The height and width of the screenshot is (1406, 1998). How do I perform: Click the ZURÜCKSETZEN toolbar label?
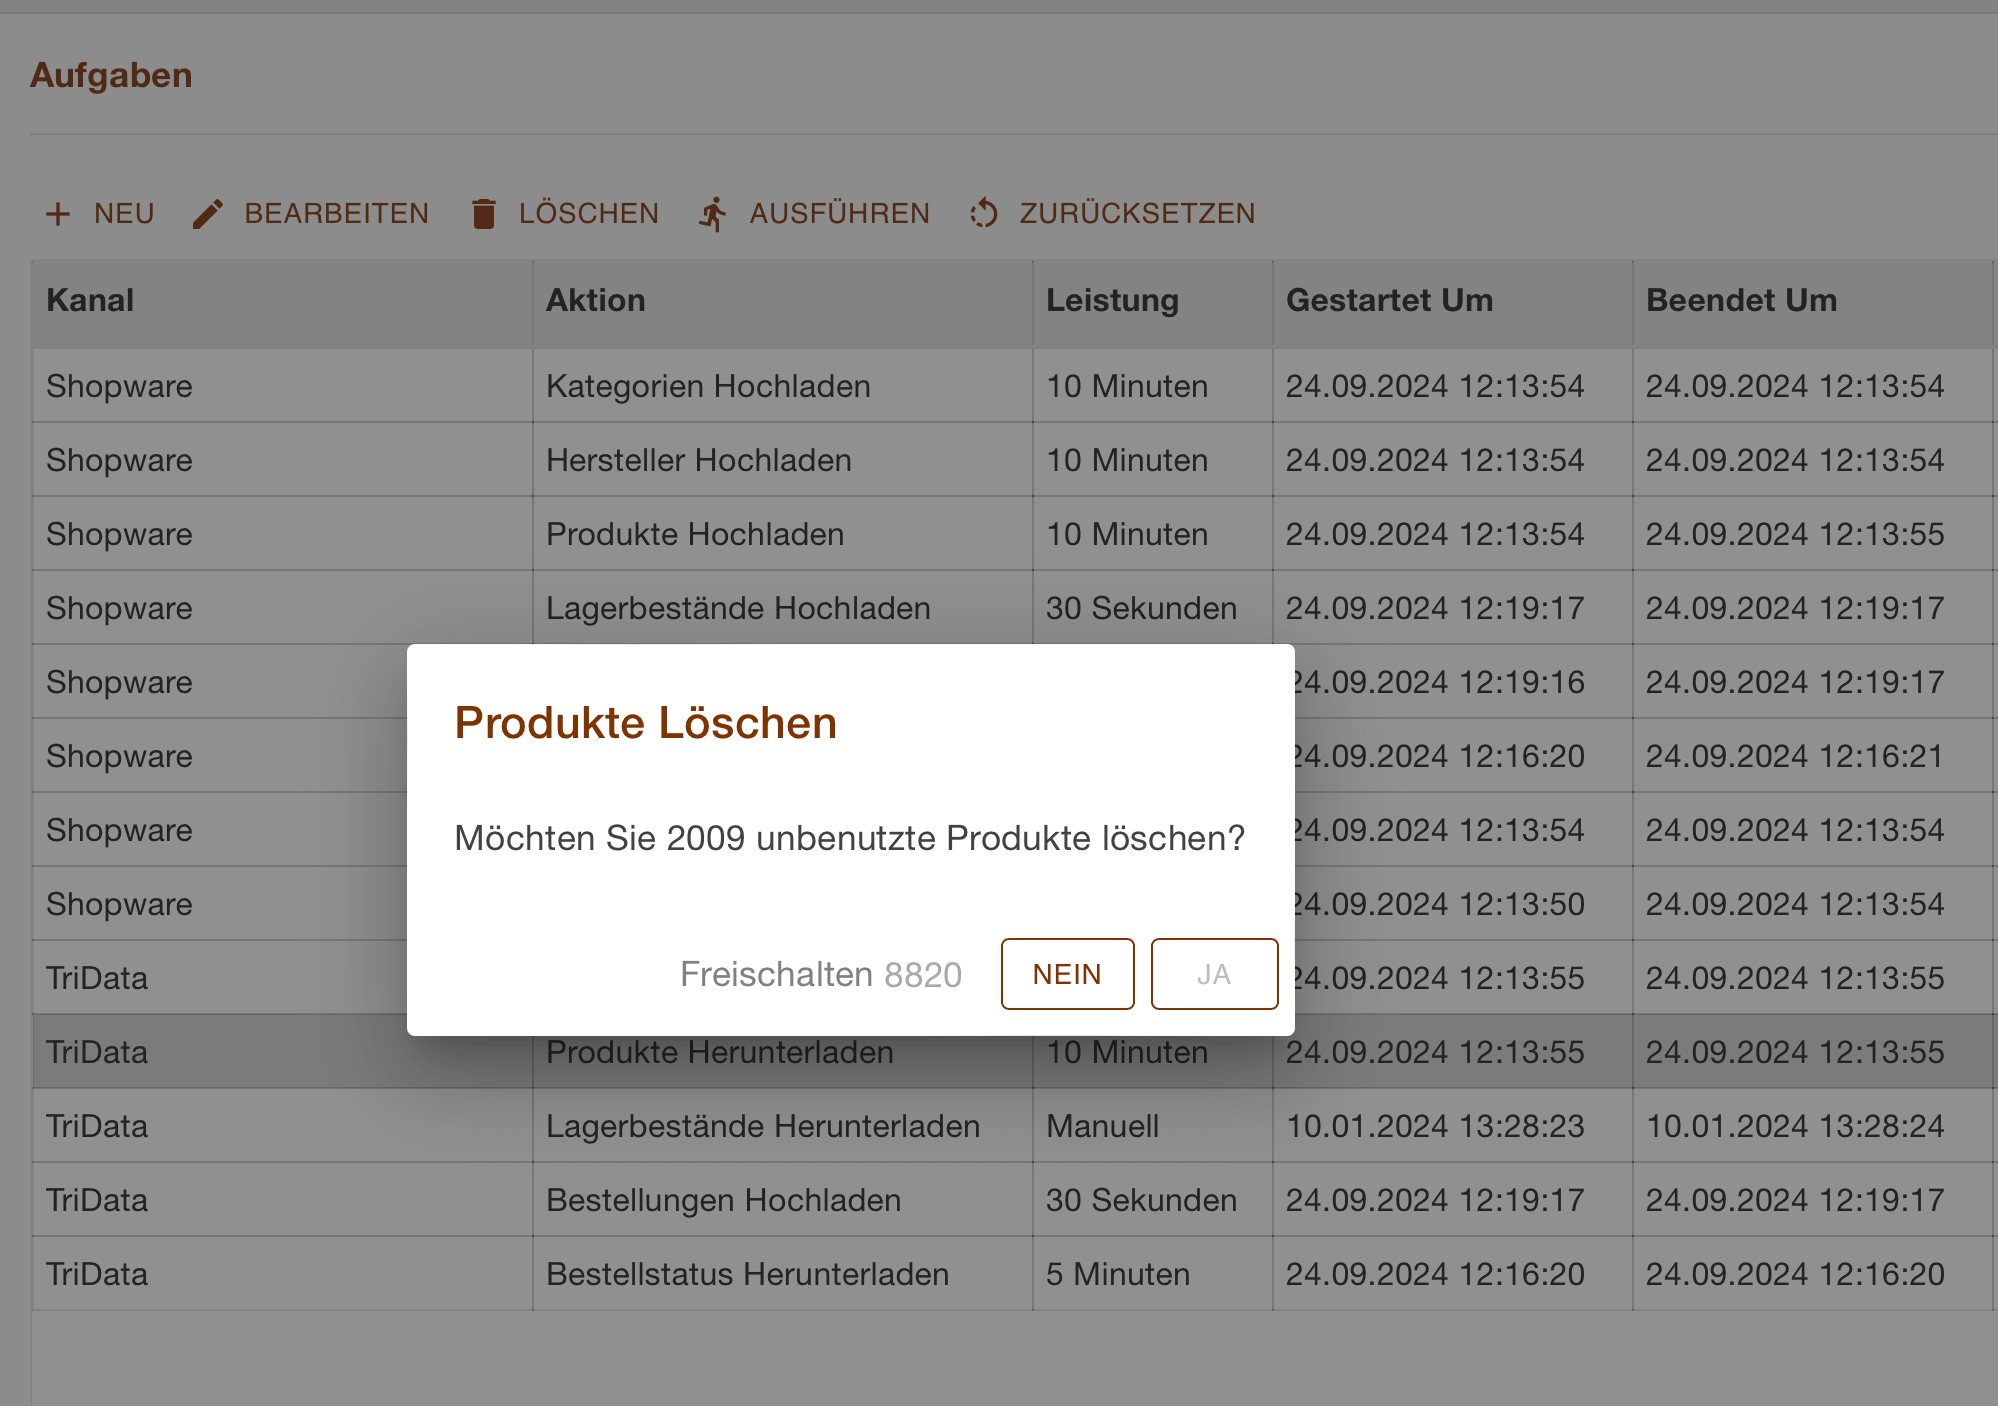1138,214
